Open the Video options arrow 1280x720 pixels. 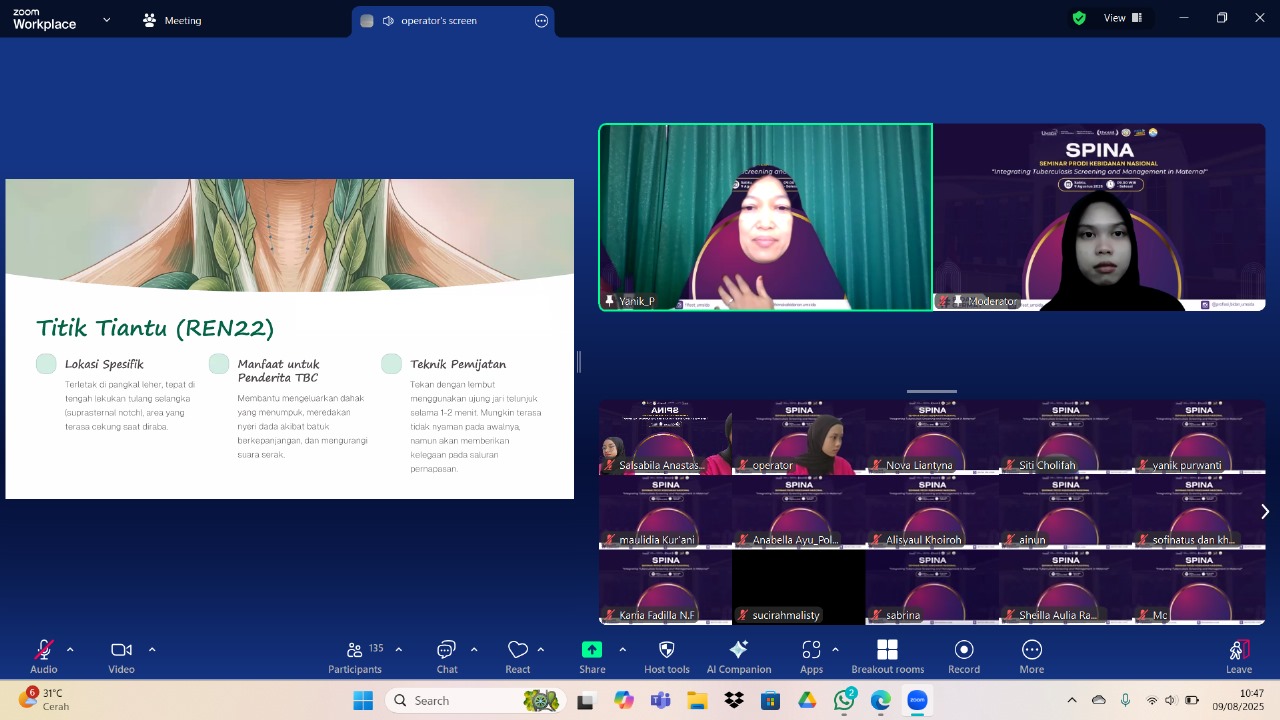point(152,650)
